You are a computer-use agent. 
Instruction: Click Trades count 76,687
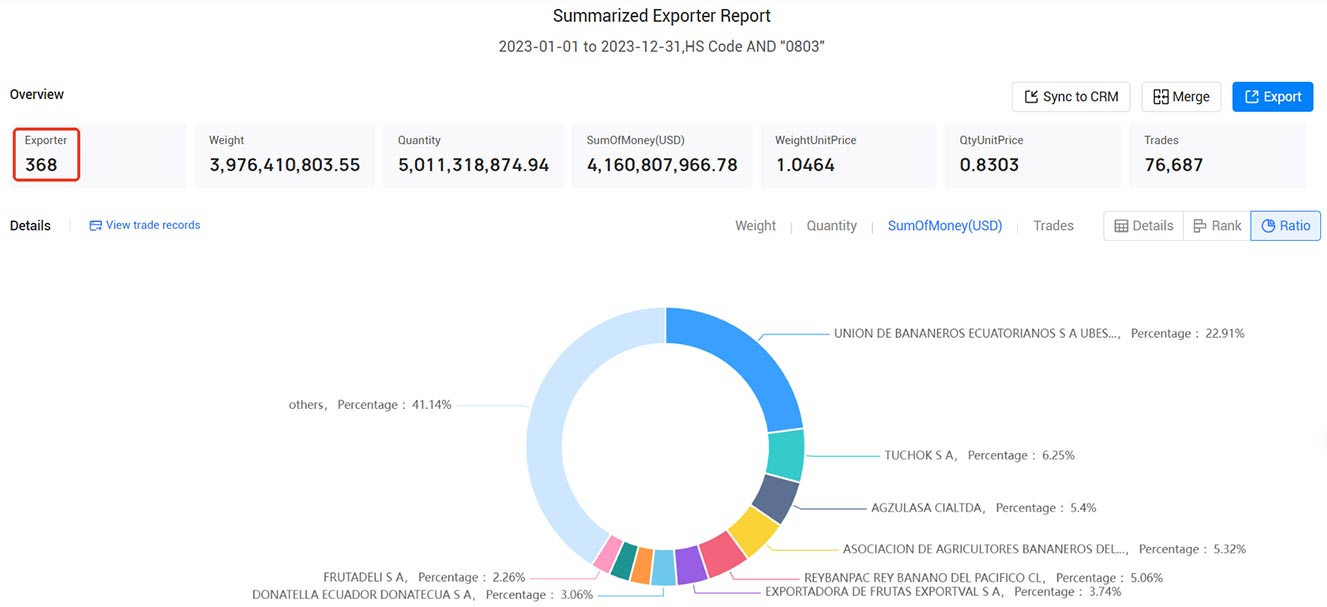click(x=1174, y=165)
